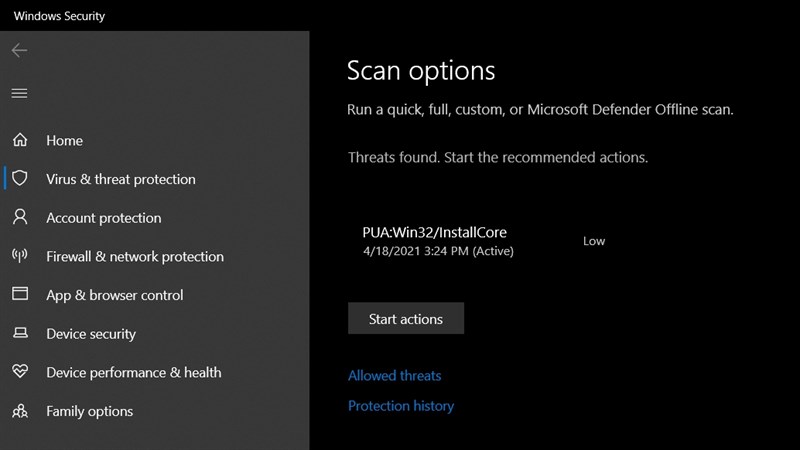Click the window icon for app control
The height and width of the screenshot is (450, 800).
[20, 294]
